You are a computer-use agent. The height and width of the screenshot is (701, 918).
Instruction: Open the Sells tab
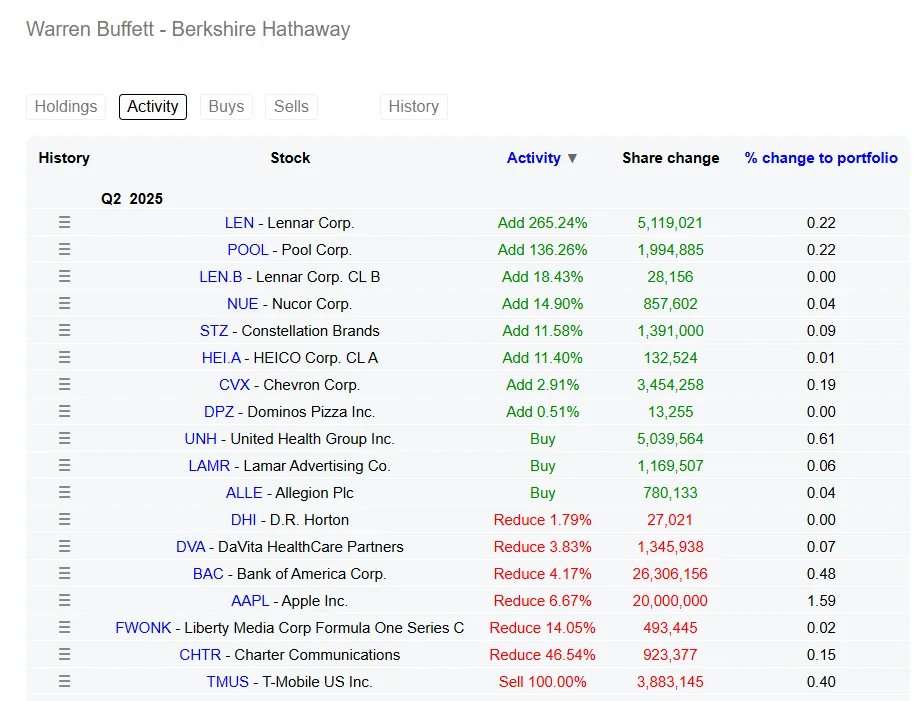tap(291, 107)
